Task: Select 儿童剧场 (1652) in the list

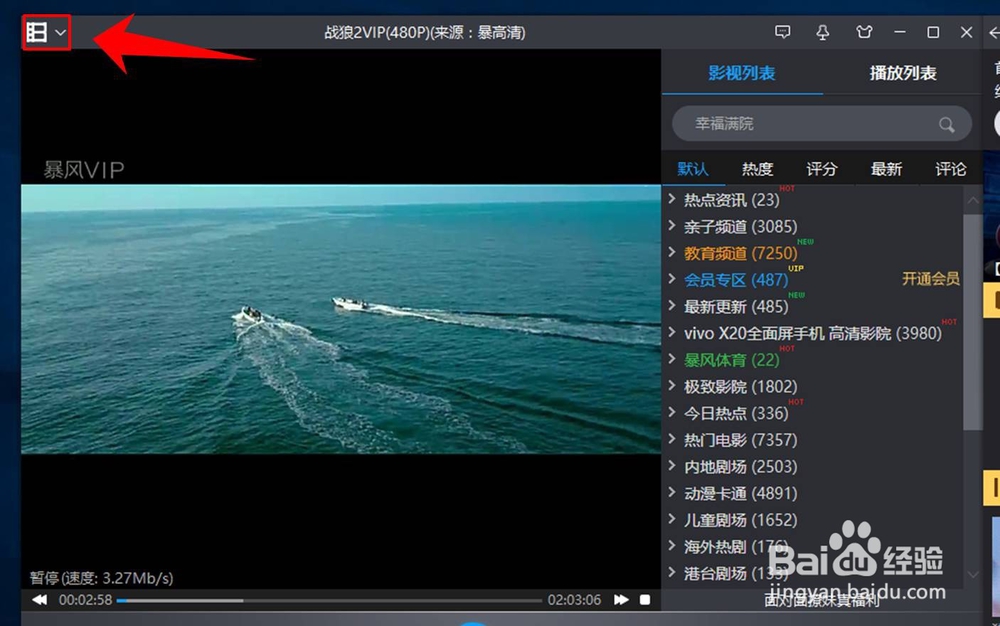Action: [740, 521]
